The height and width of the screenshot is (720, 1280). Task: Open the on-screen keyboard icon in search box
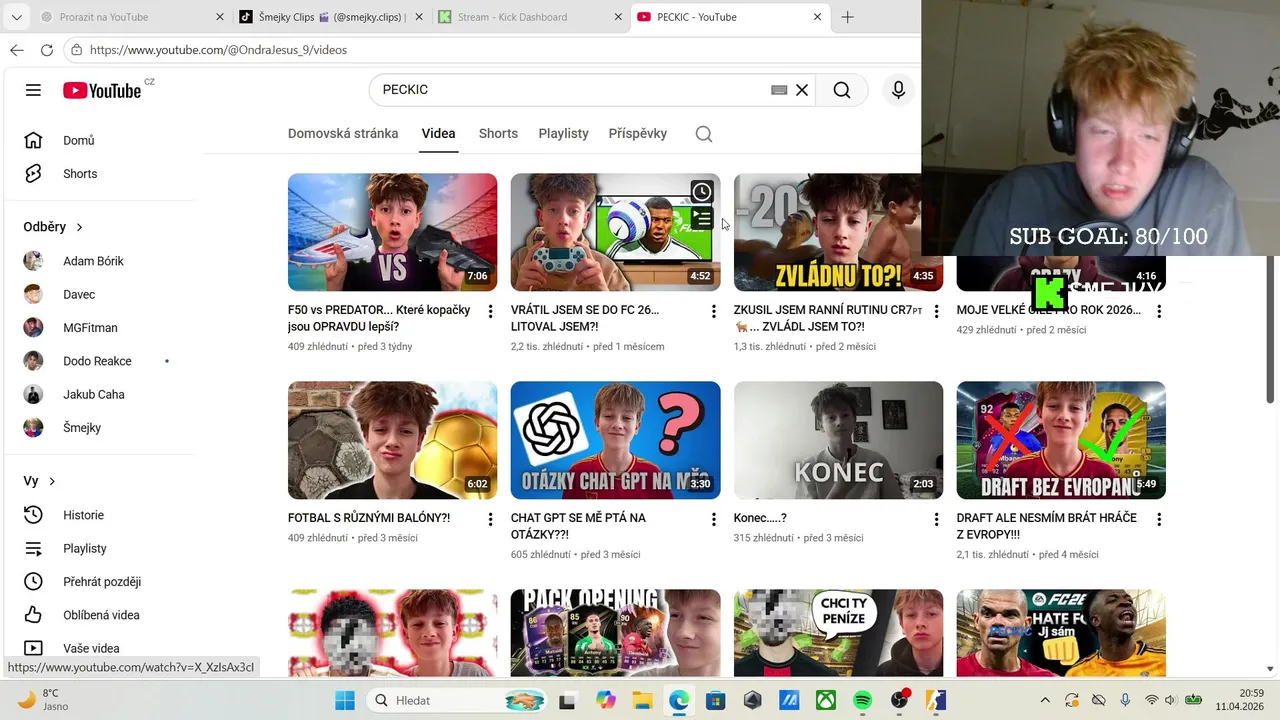point(779,90)
